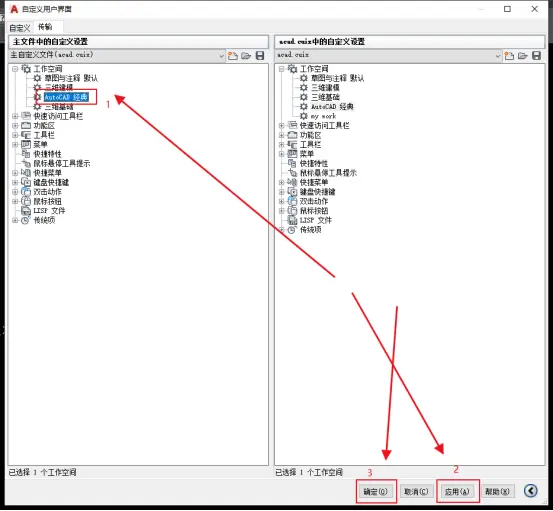The width and height of the screenshot is (553, 511).
Task: Select 菜单 in the left tree
Action: click(40, 145)
